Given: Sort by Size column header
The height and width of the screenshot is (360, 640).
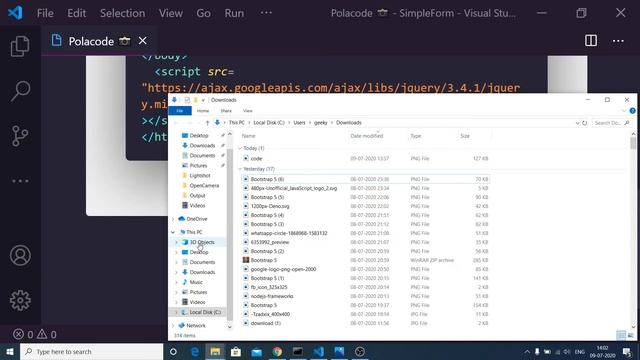Looking at the screenshot, I should pyautogui.click(x=465, y=136).
